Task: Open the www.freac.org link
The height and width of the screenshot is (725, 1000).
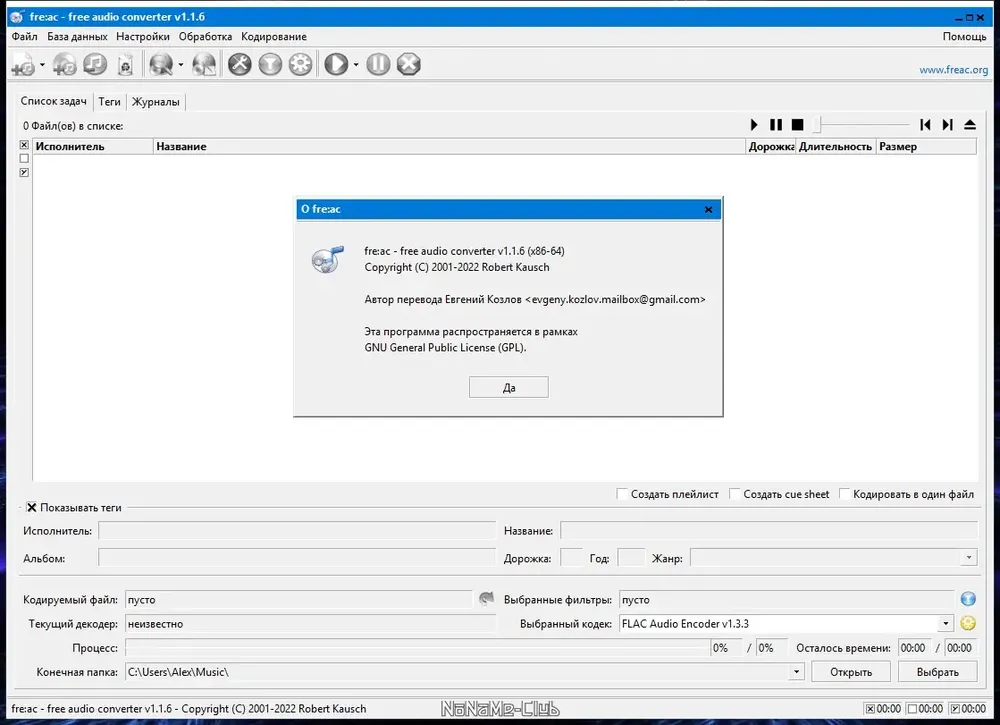Action: 953,70
